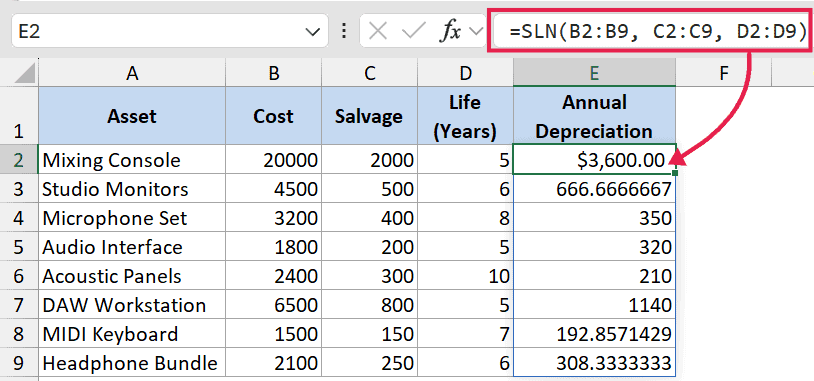
Task: Select column E header
Action: [594, 73]
